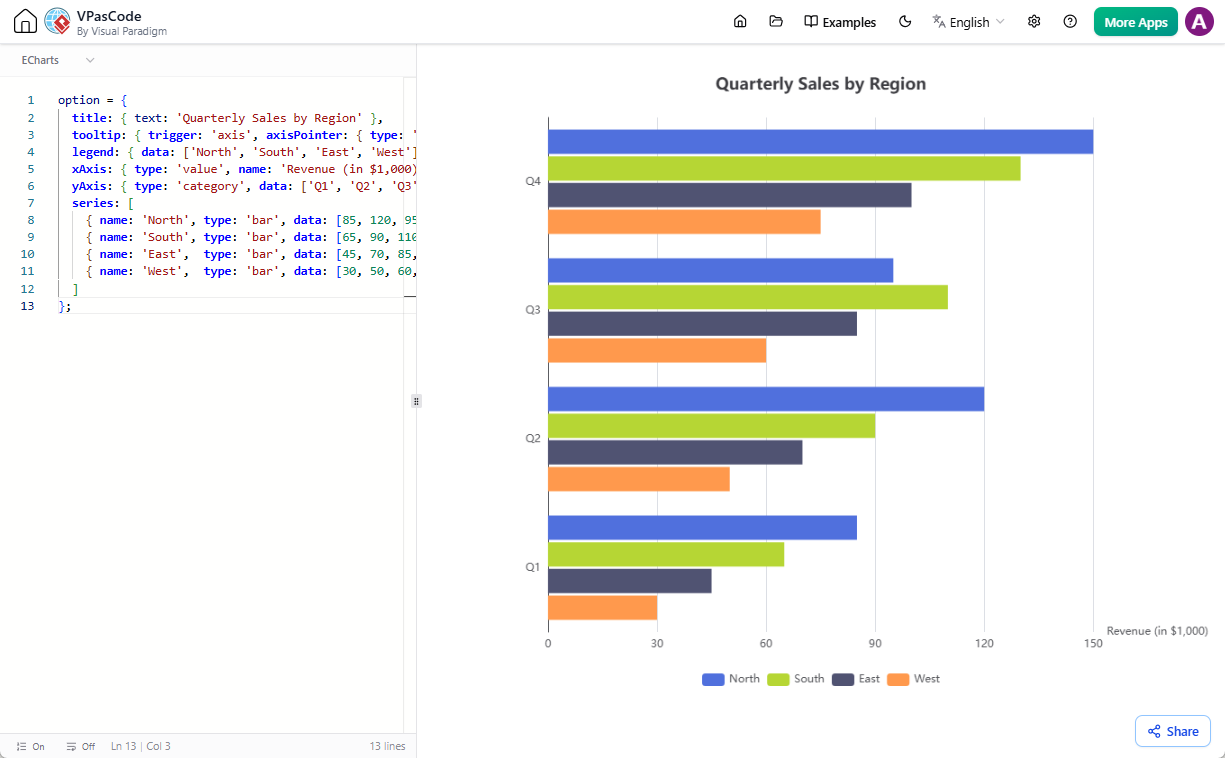Click the '13 lines' status bar text
Screen dimensions: 1225x758
(x=387, y=746)
